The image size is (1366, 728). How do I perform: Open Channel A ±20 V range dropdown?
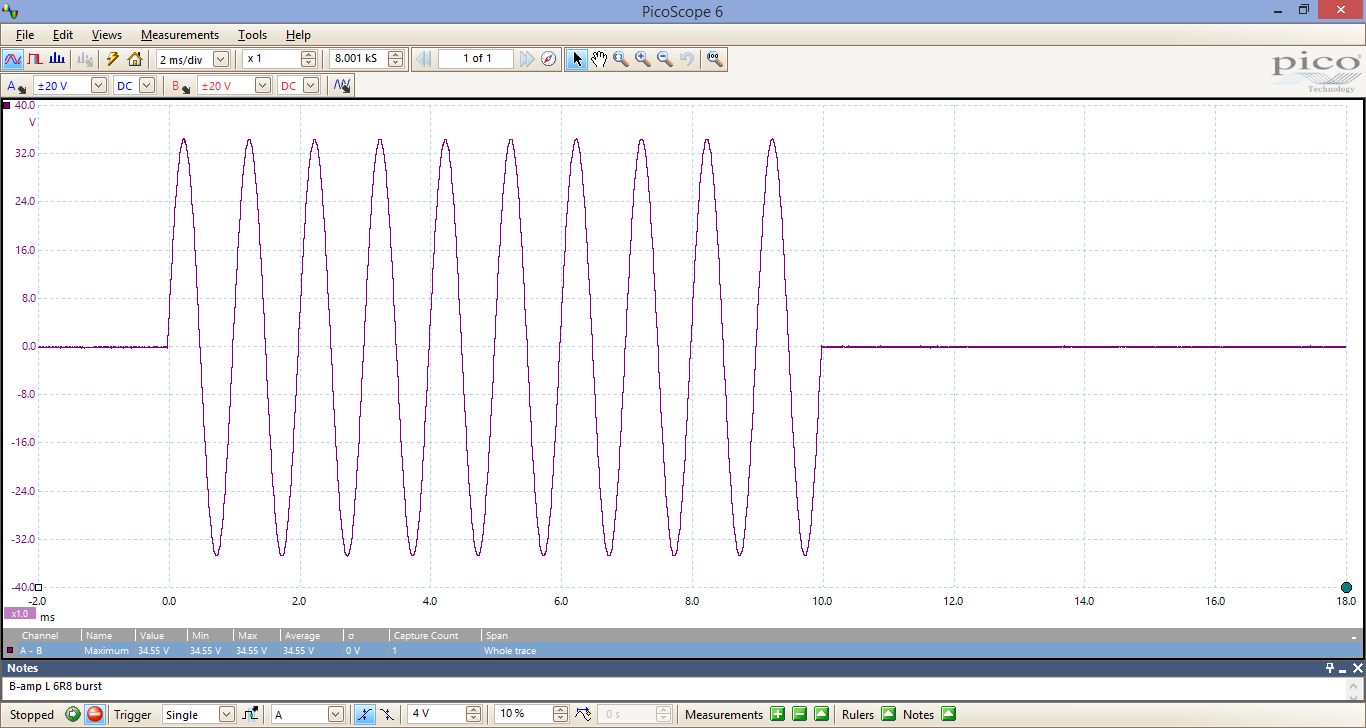coord(98,86)
